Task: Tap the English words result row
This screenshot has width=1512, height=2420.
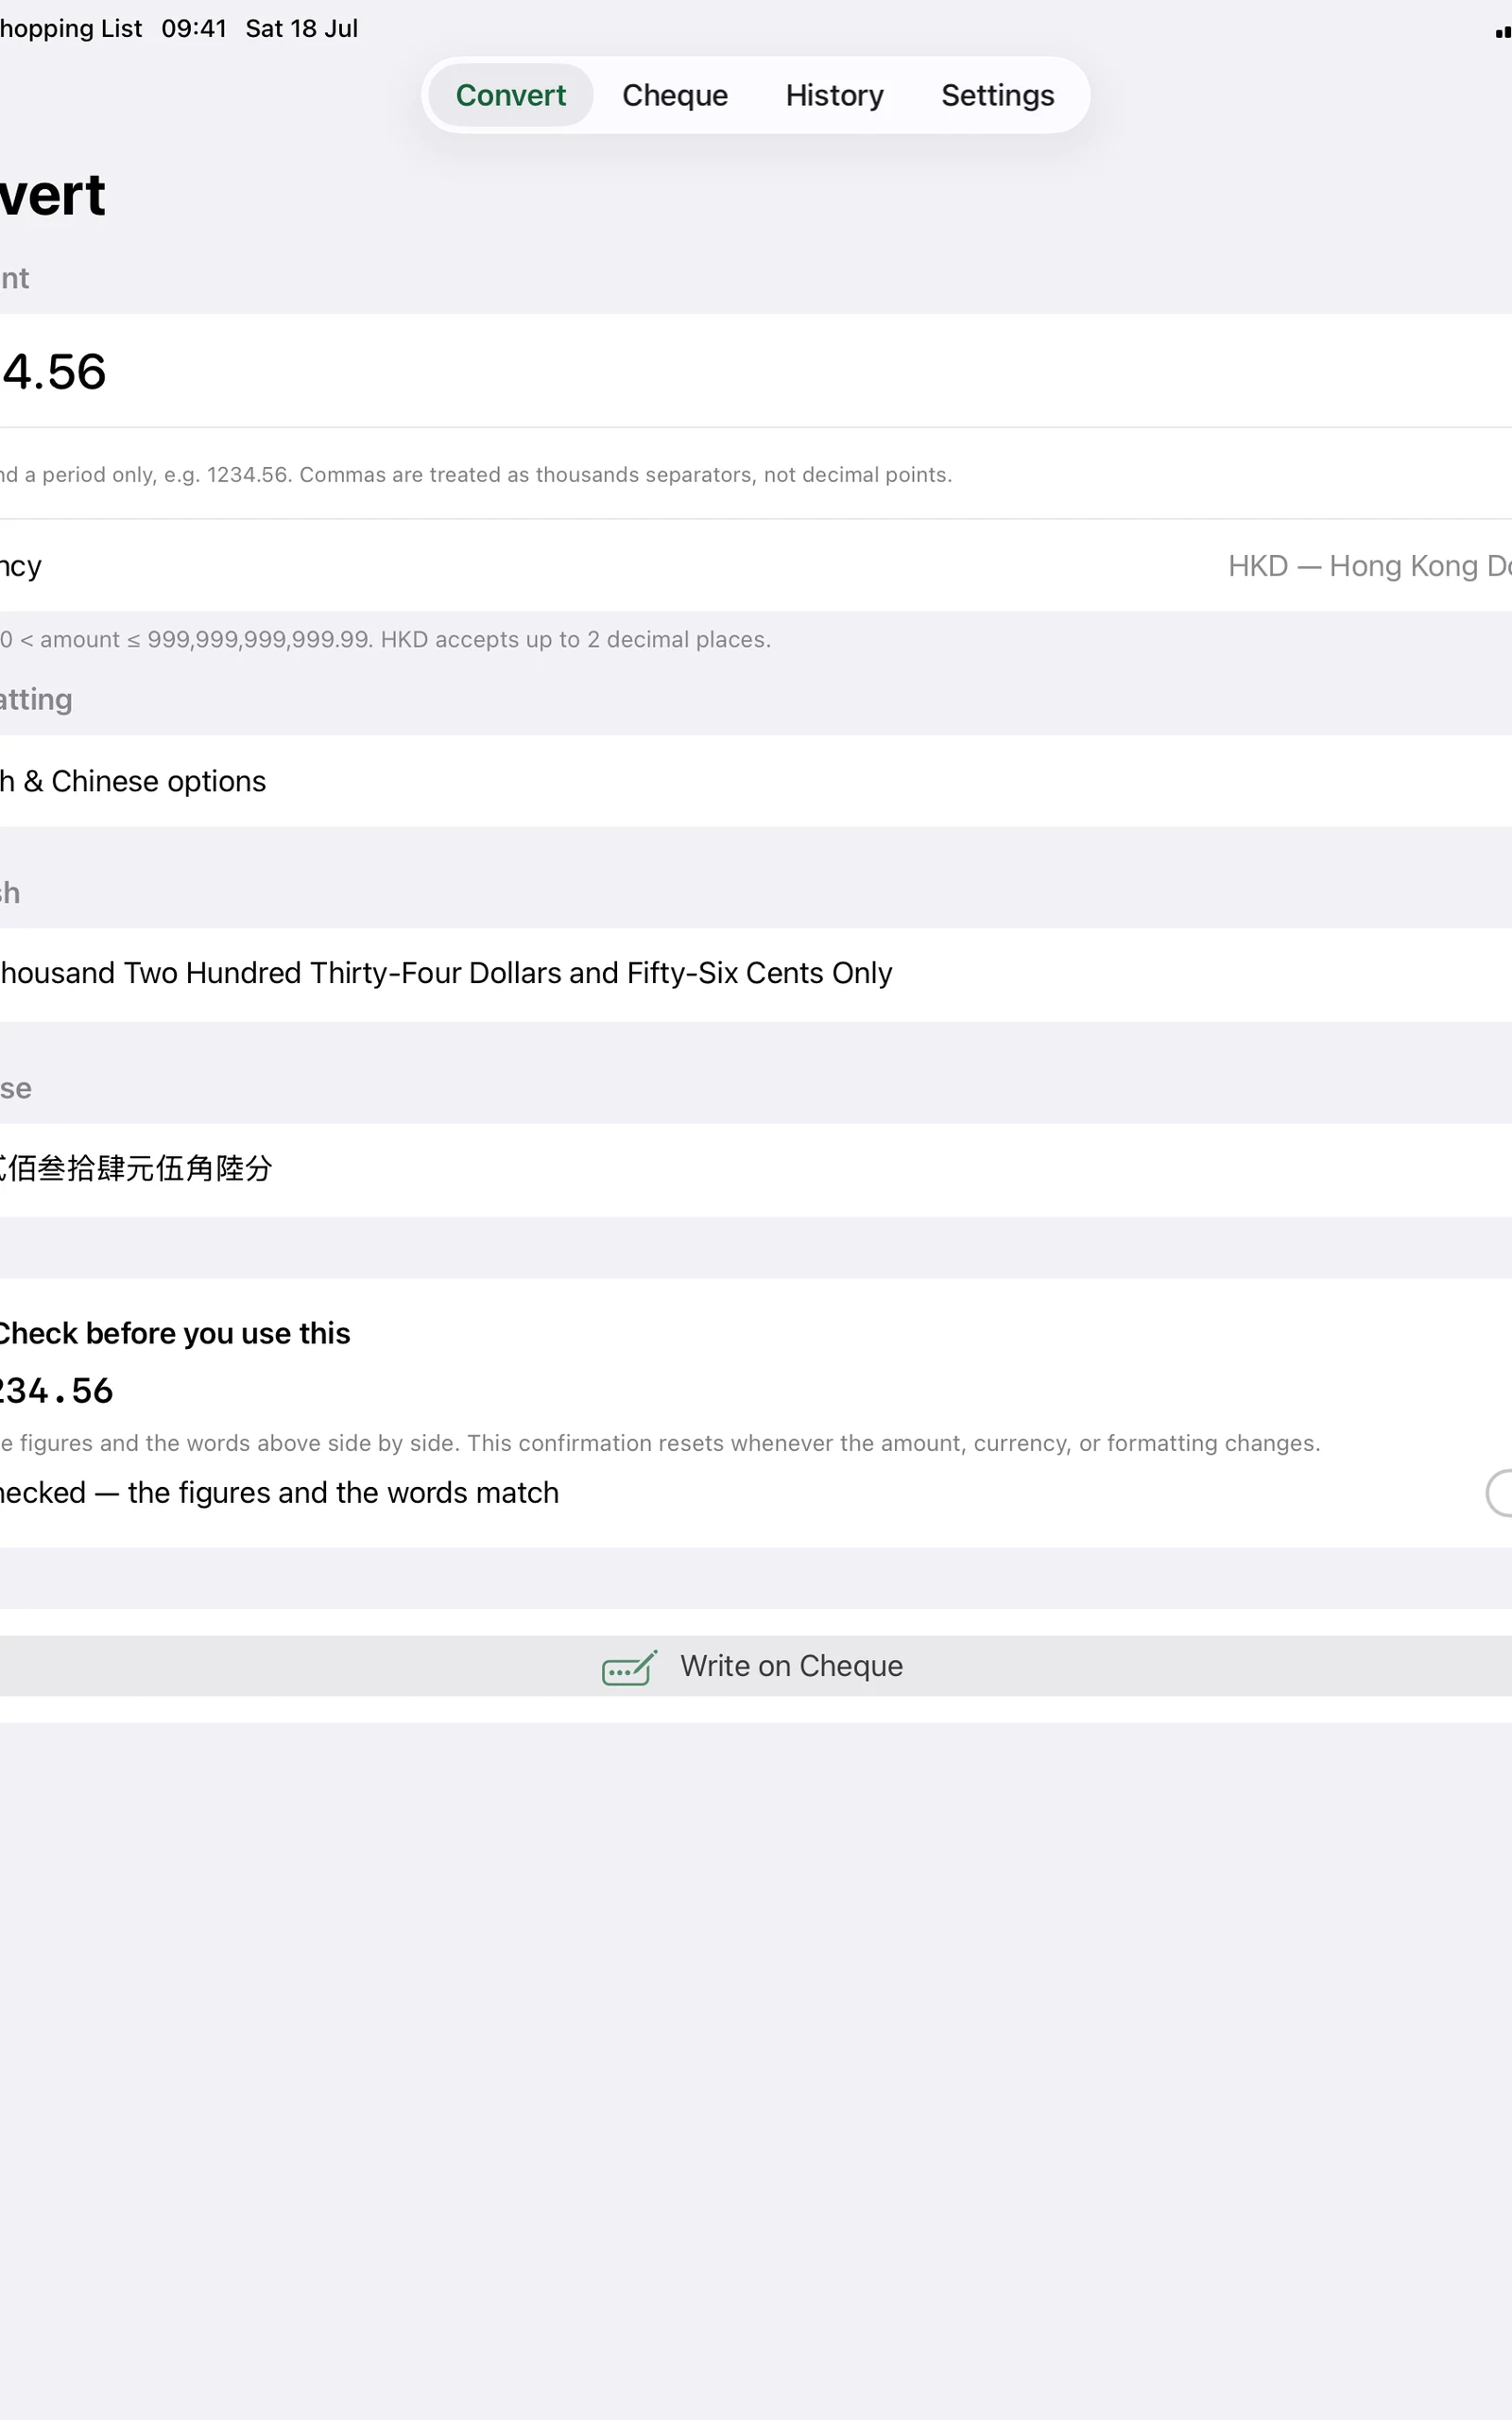Action: tap(756, 974)
